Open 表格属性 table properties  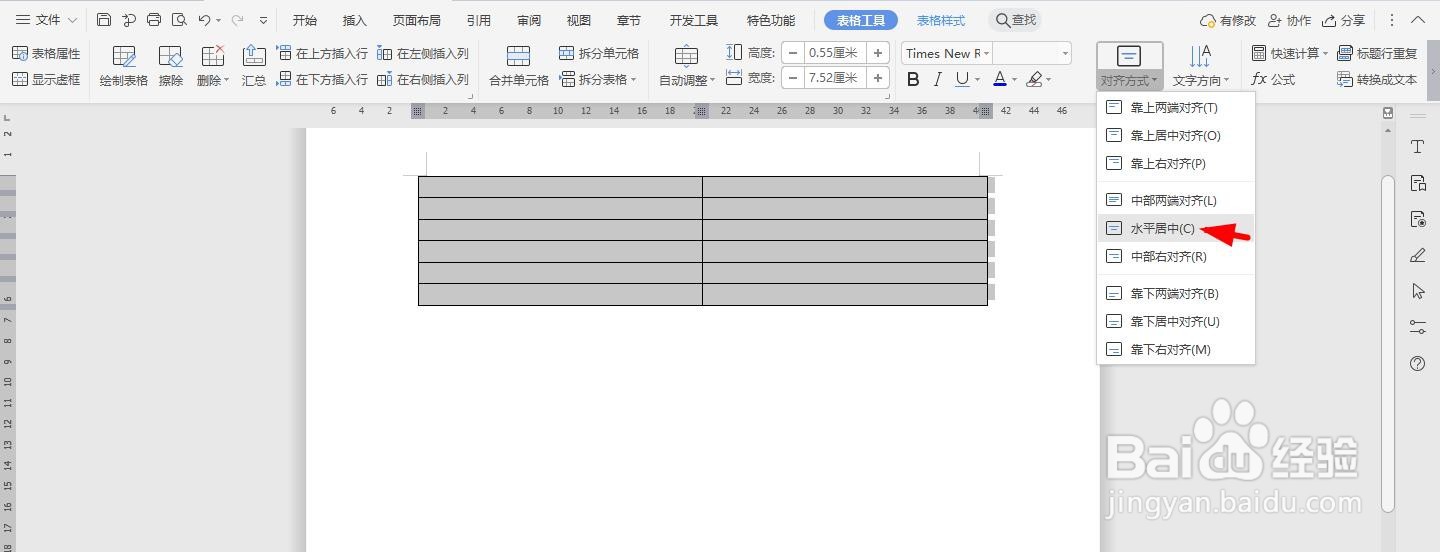[x=46, y=54]
